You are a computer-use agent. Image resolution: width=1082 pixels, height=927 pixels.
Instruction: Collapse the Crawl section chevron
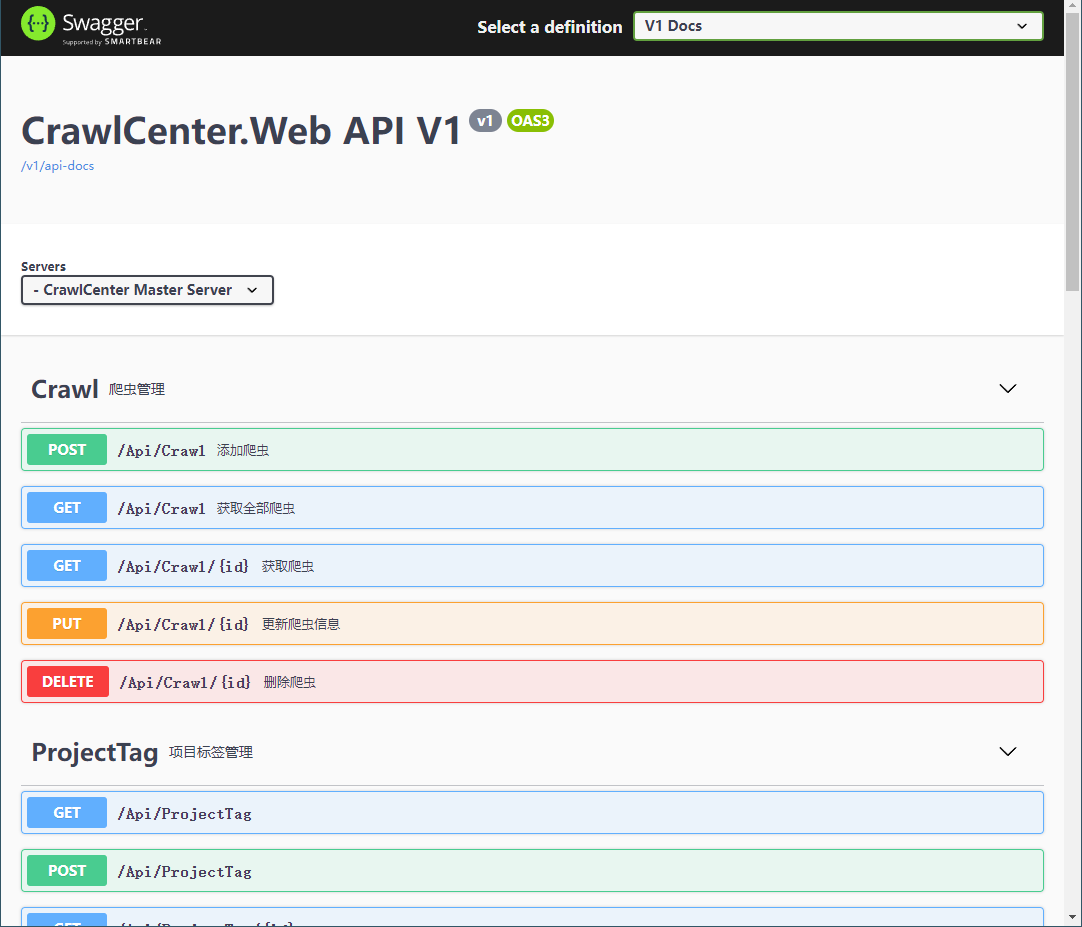(x=1007, y=389)
